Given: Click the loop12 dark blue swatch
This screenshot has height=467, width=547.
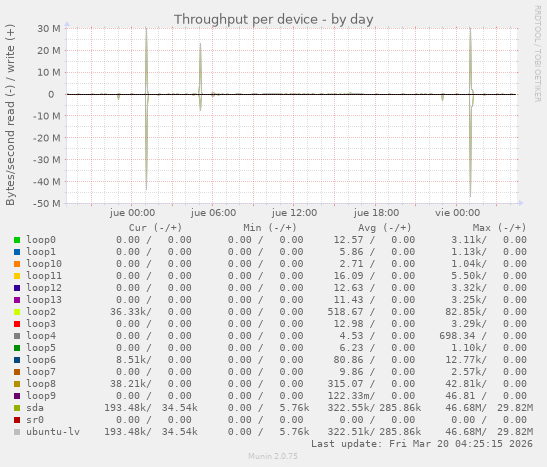Looking at the screenshot, I should [17, 288].
